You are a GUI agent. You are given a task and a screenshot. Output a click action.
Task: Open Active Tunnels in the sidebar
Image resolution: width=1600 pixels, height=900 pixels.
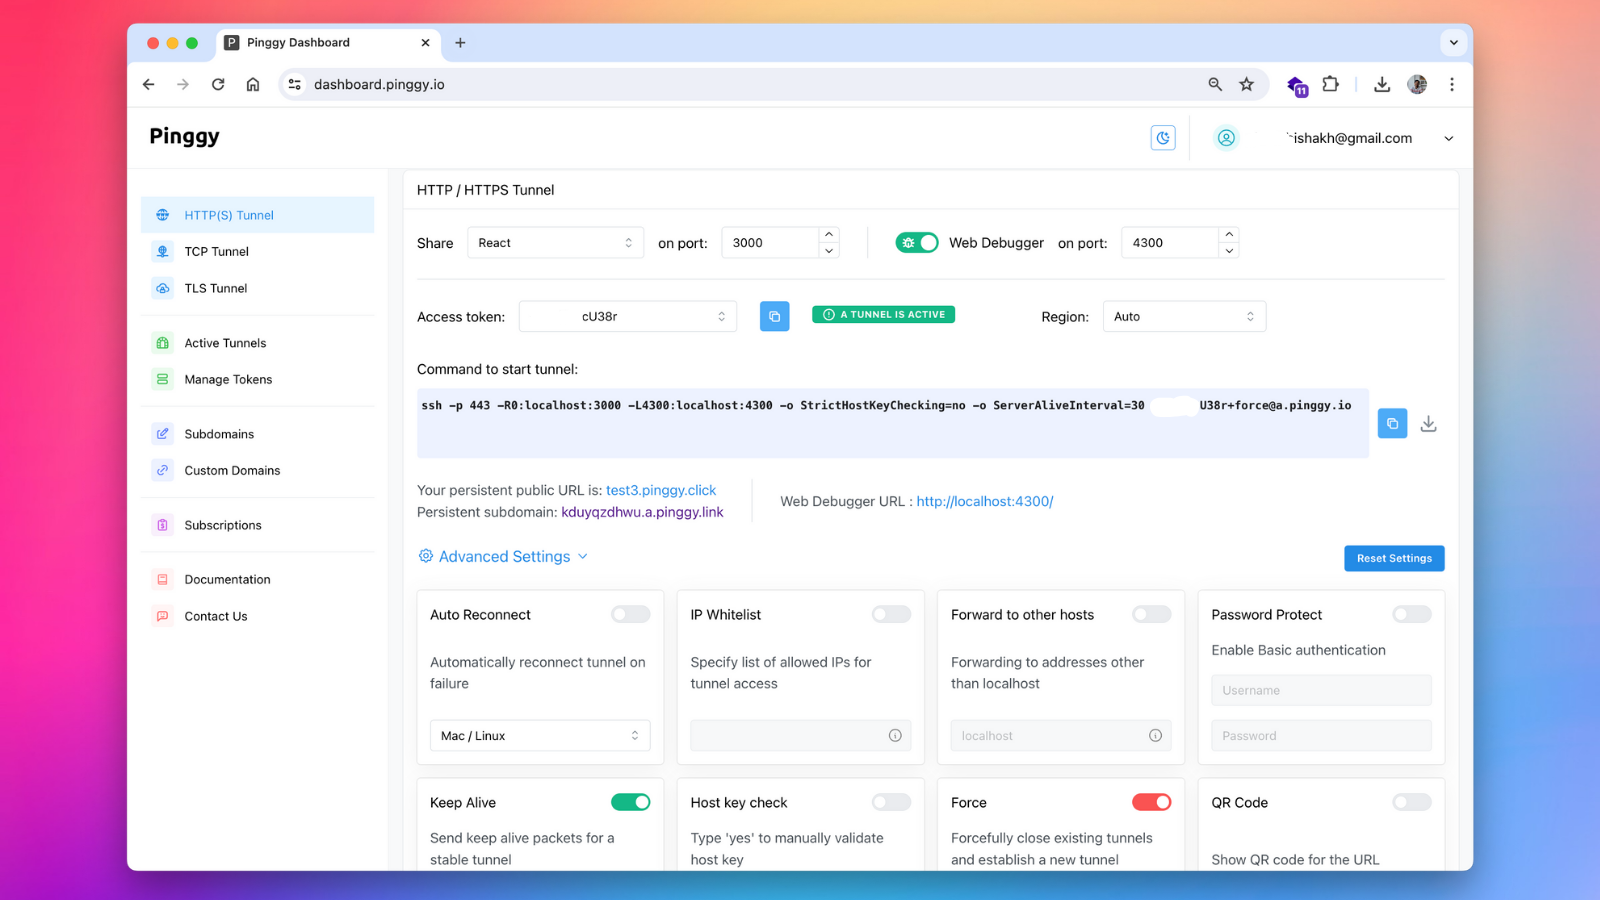coord(258,343)
